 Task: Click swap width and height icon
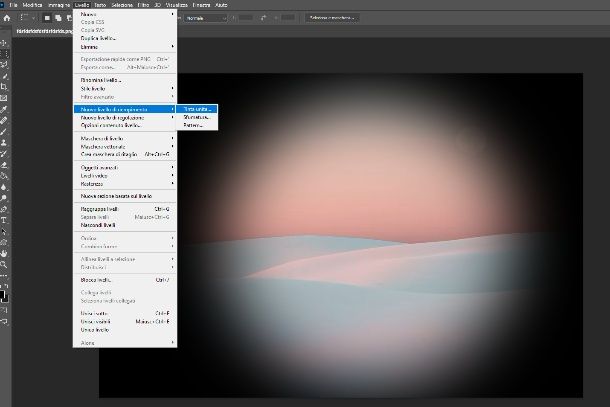(264, 18)
